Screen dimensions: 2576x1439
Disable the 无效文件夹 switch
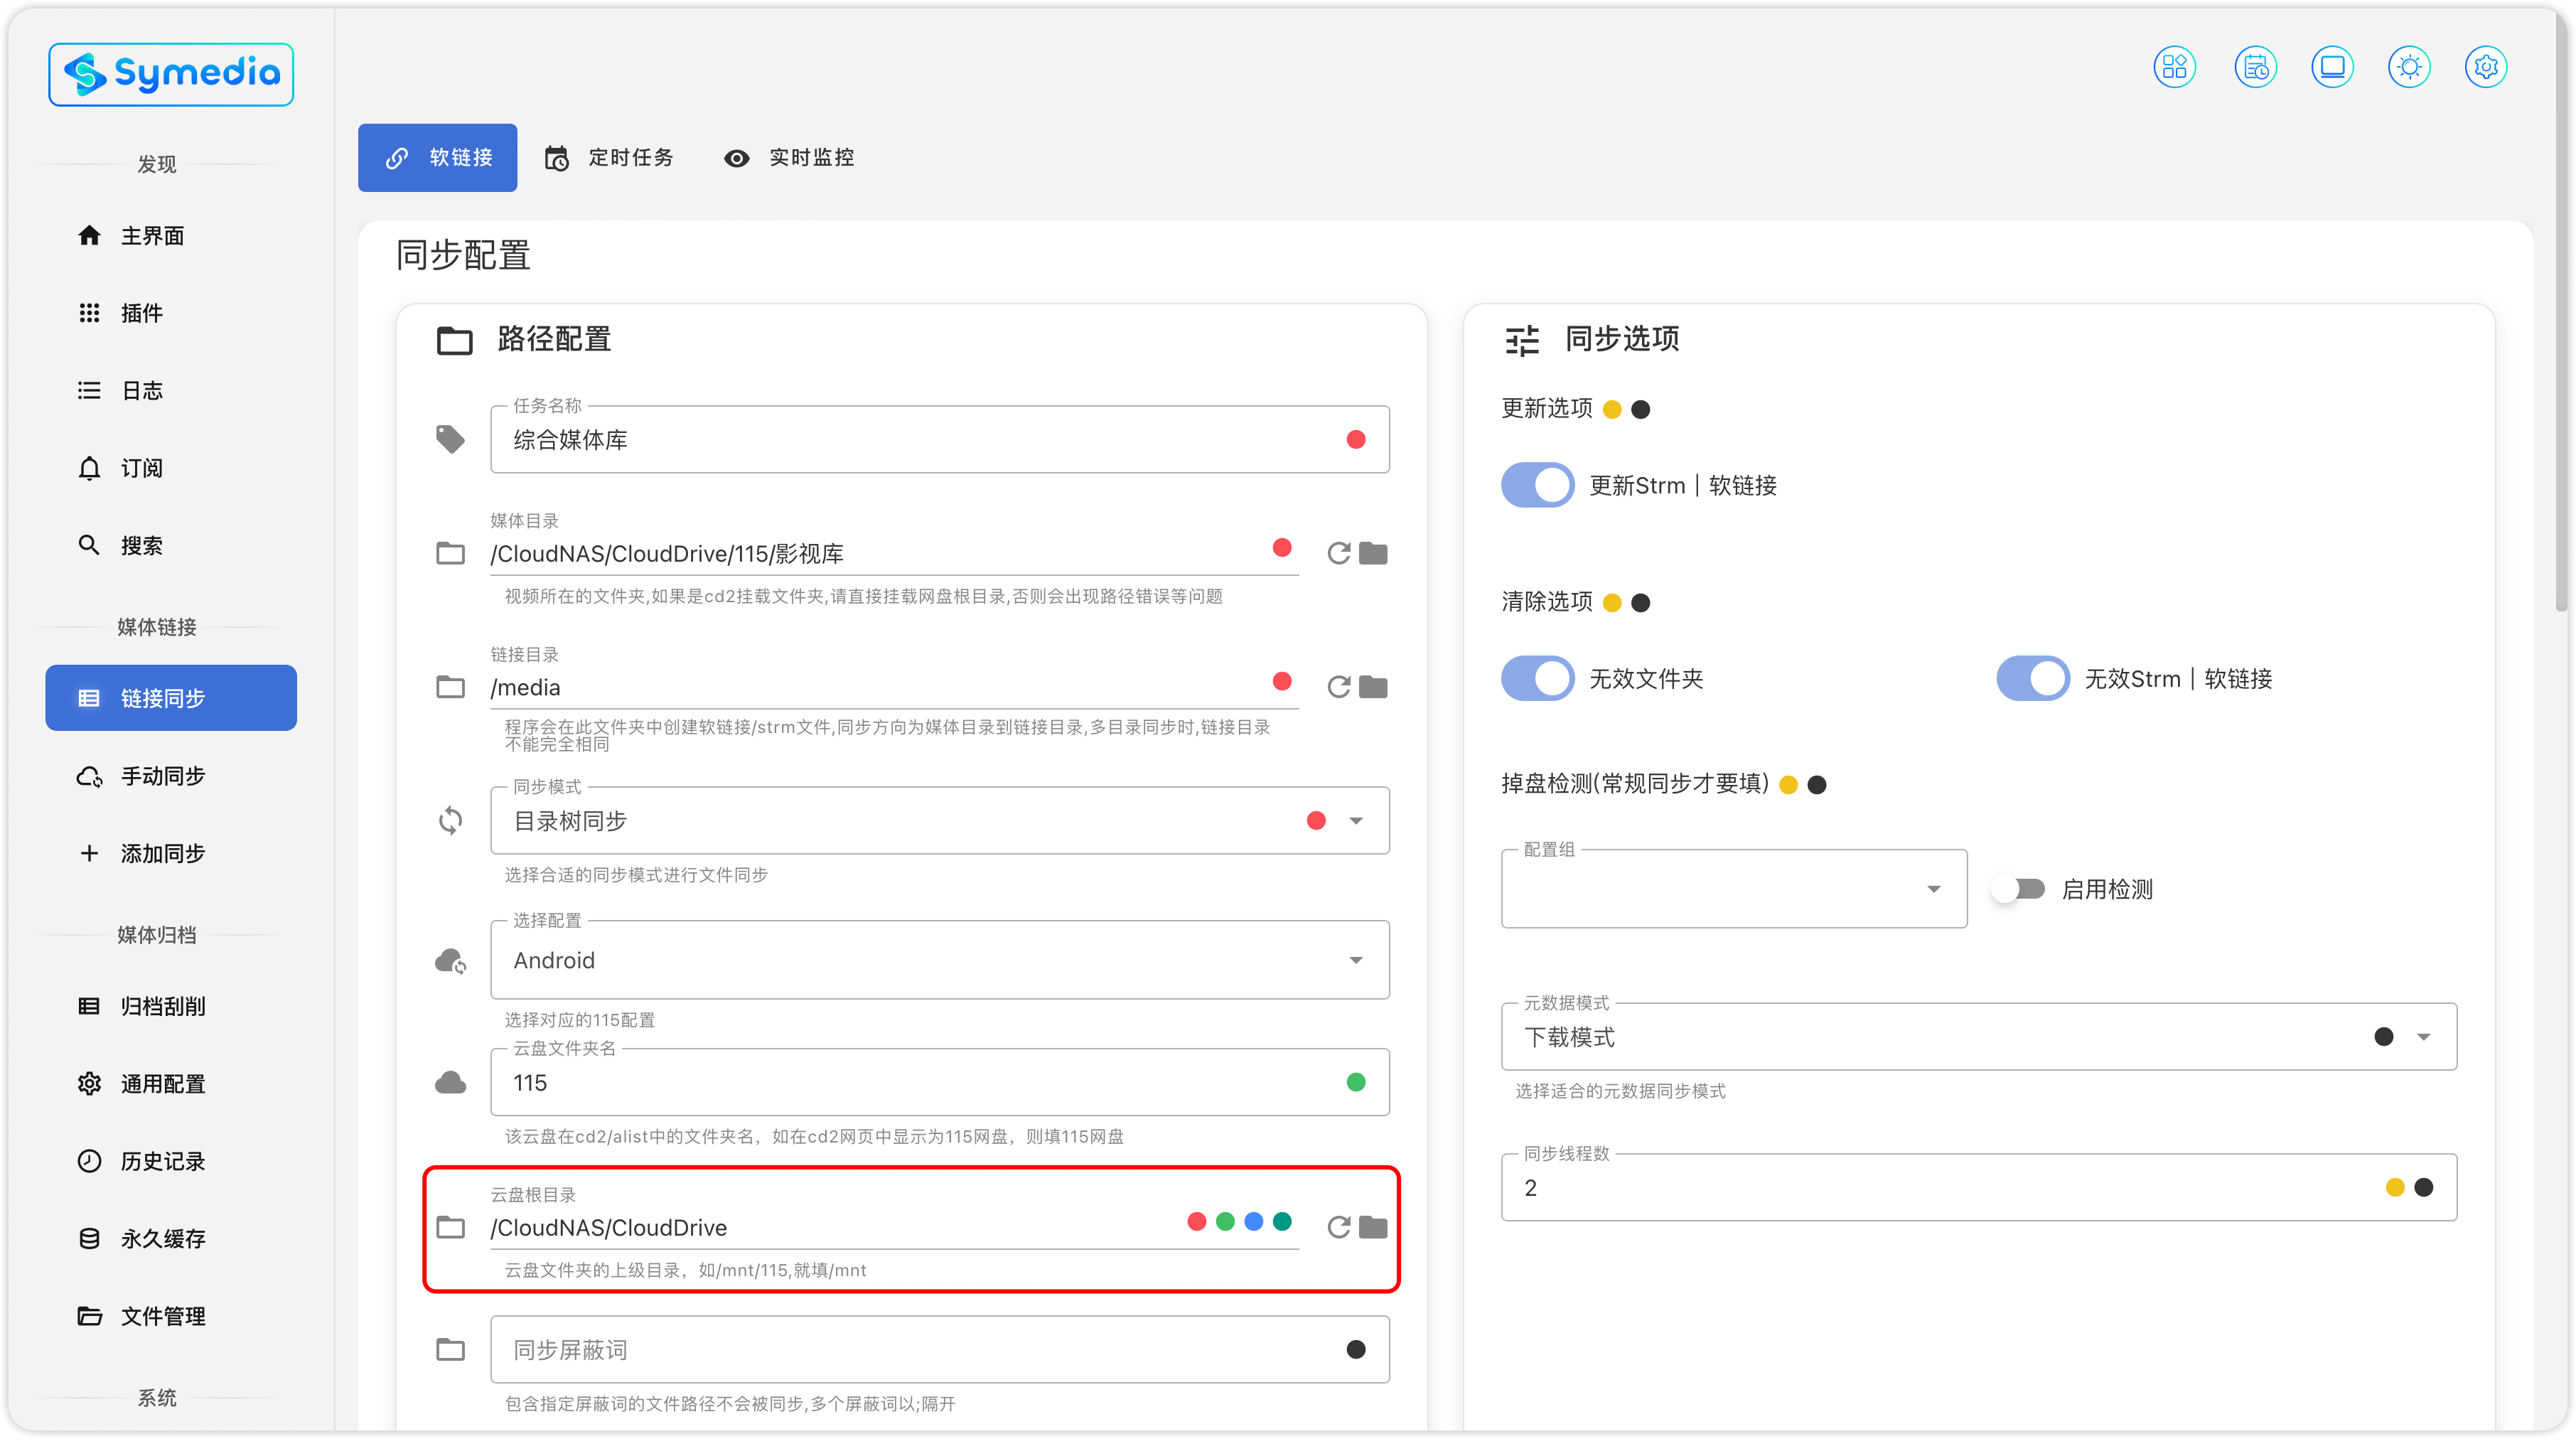click(1537, 678)
